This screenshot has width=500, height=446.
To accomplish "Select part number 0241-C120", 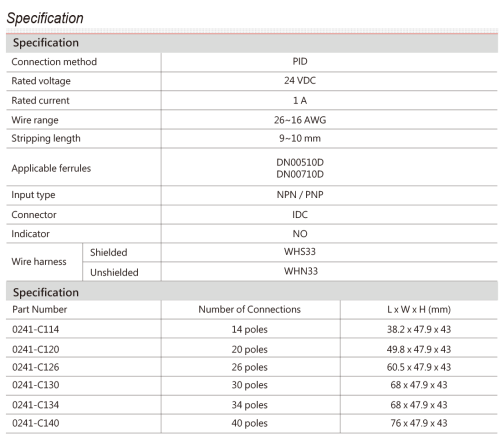I will pos(35,349).
